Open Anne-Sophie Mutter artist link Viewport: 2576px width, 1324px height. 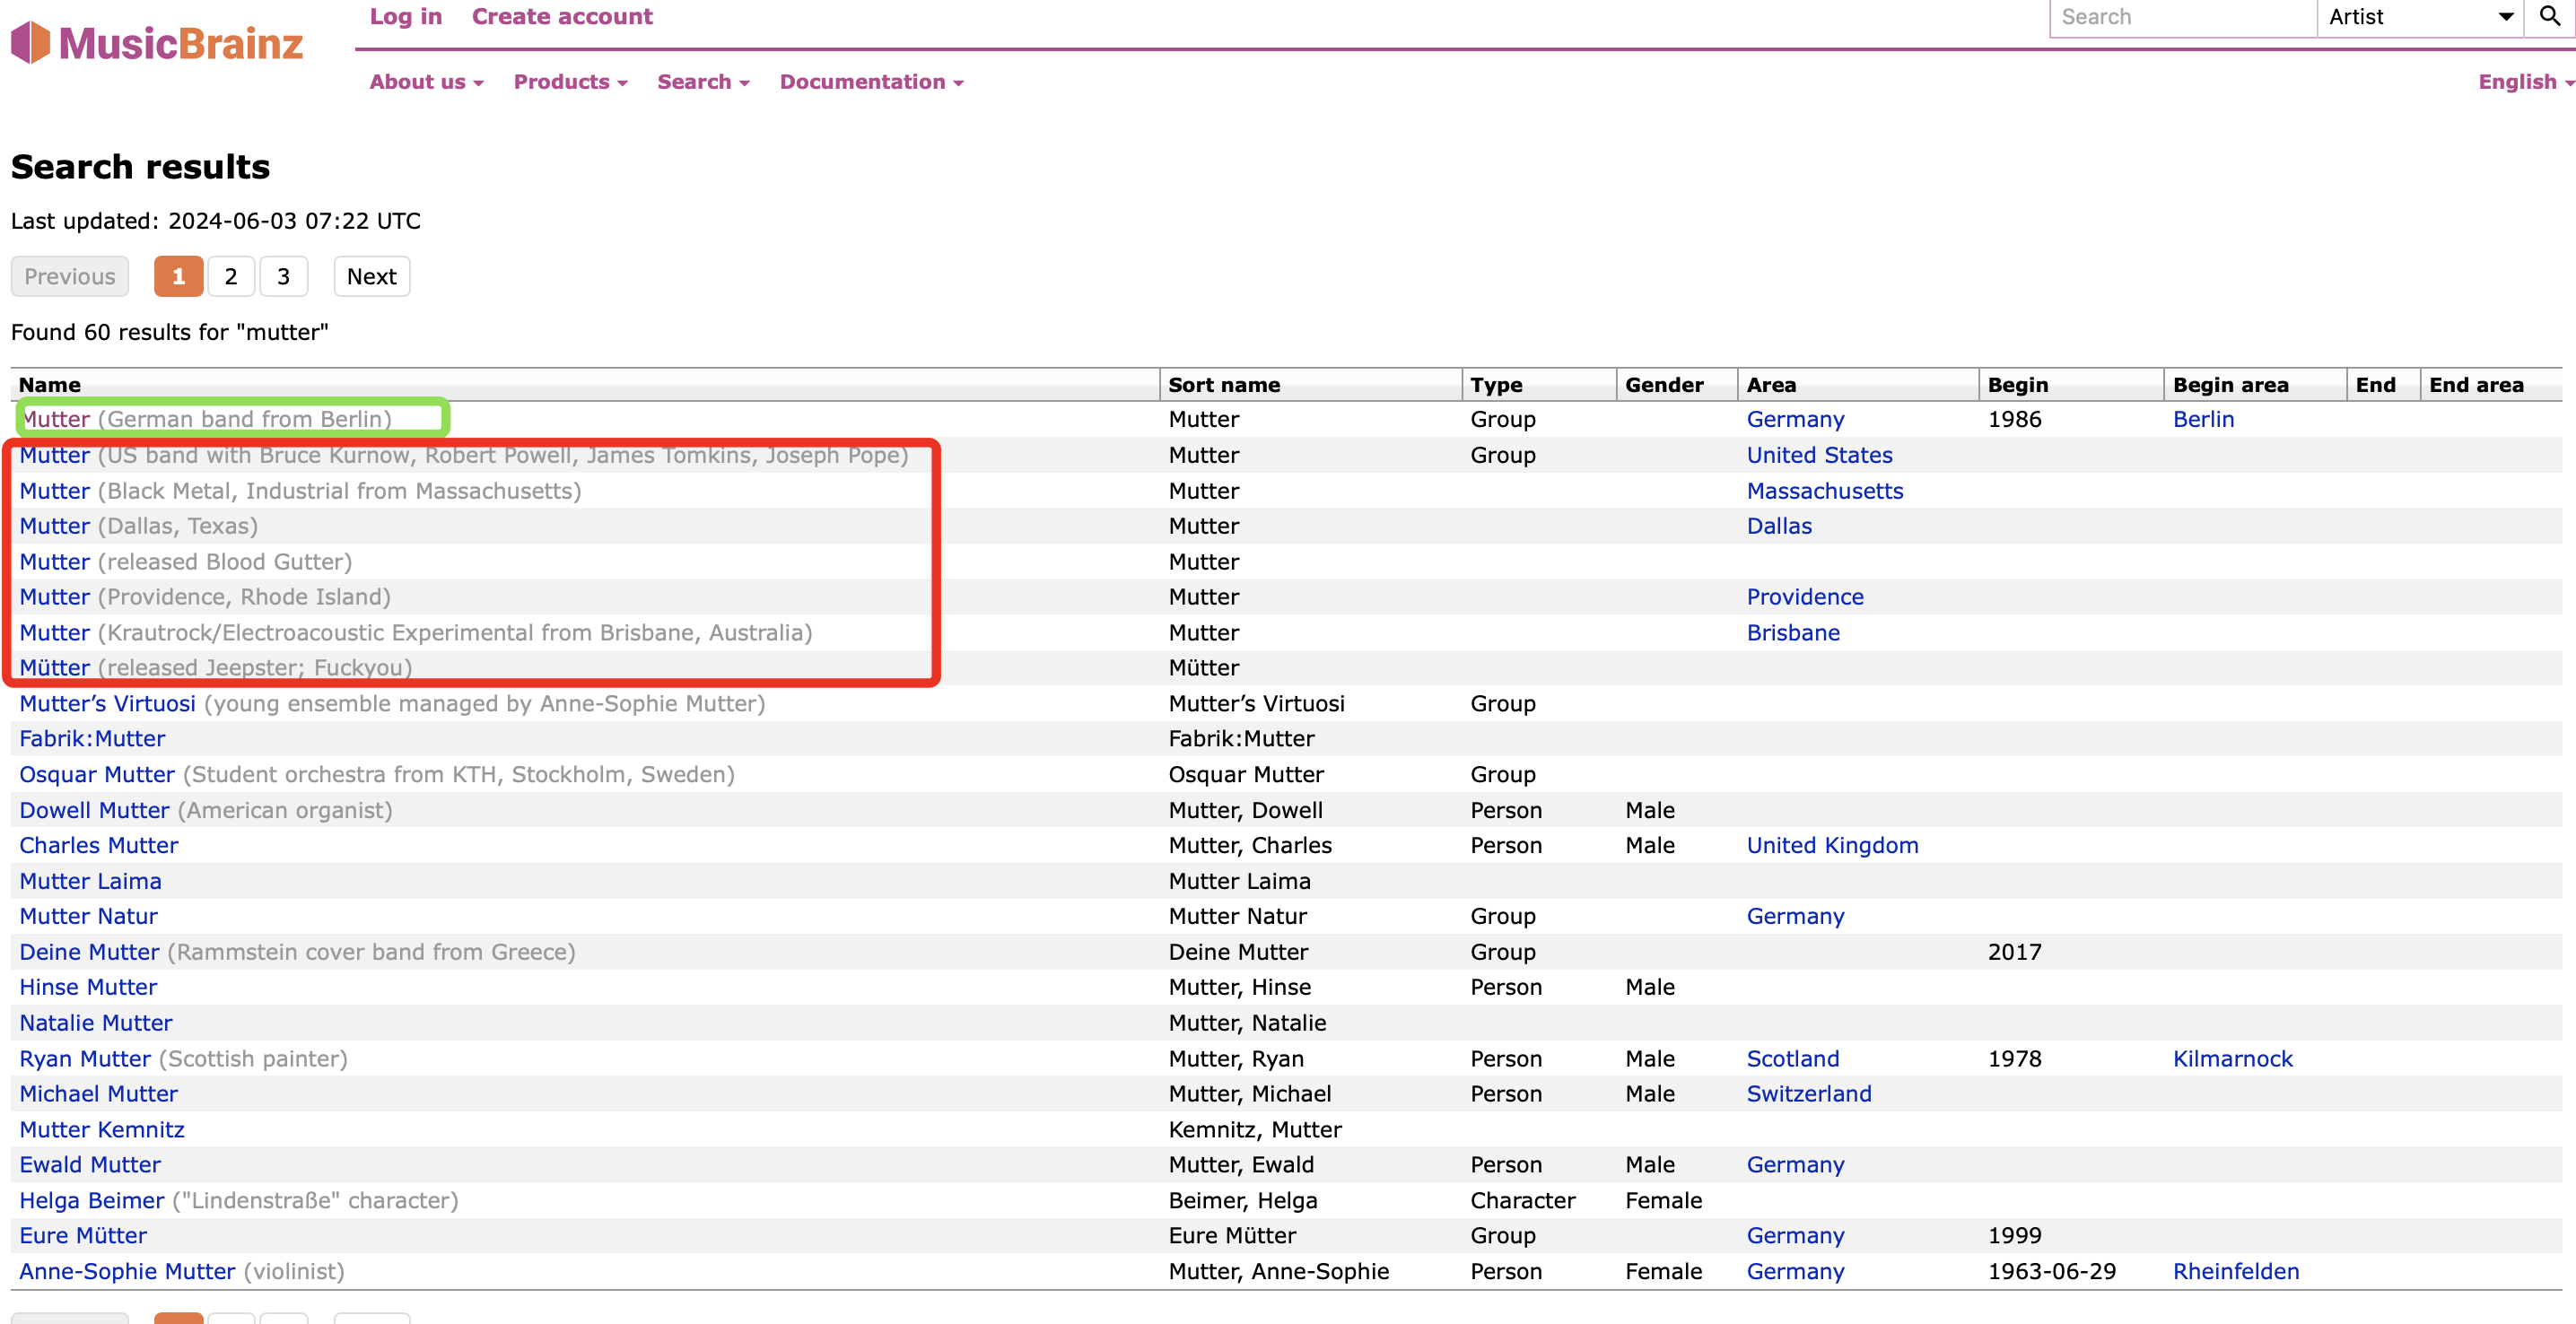[x=127, y=1273]
